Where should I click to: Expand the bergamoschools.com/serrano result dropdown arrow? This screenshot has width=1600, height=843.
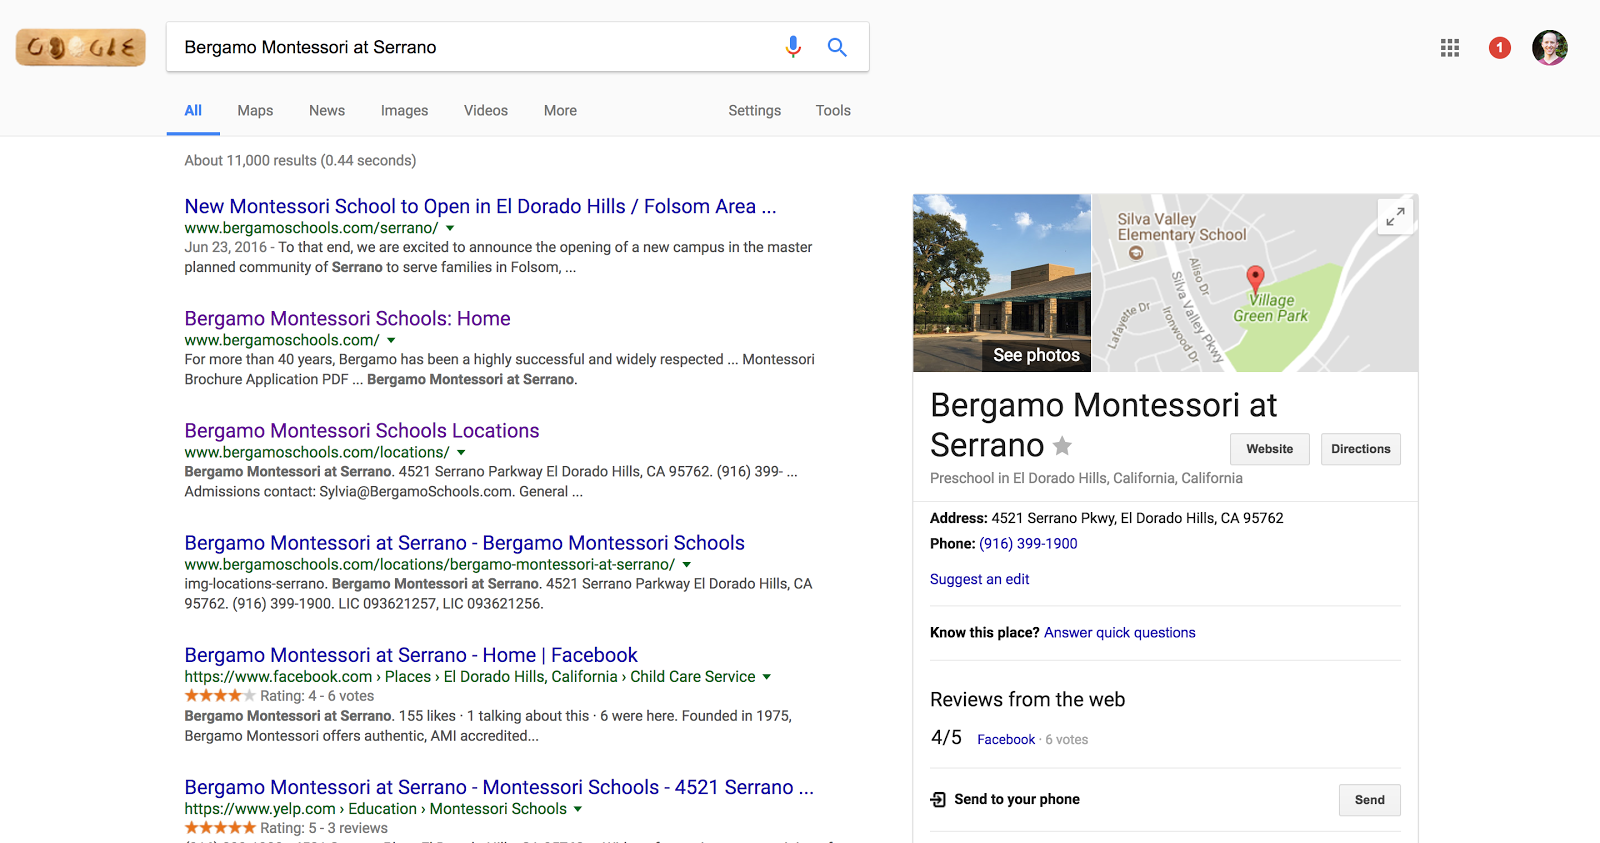[x=450, y=228]
